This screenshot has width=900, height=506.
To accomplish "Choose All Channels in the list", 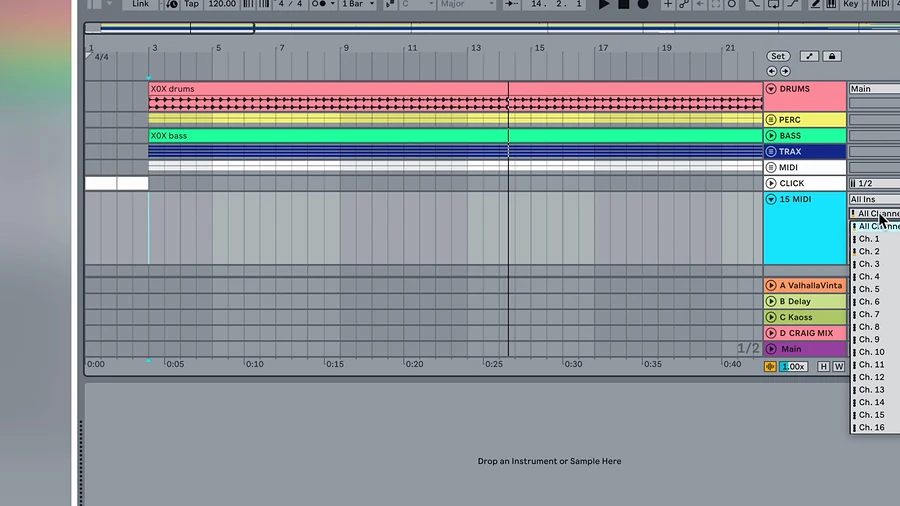I will [875, 227].
